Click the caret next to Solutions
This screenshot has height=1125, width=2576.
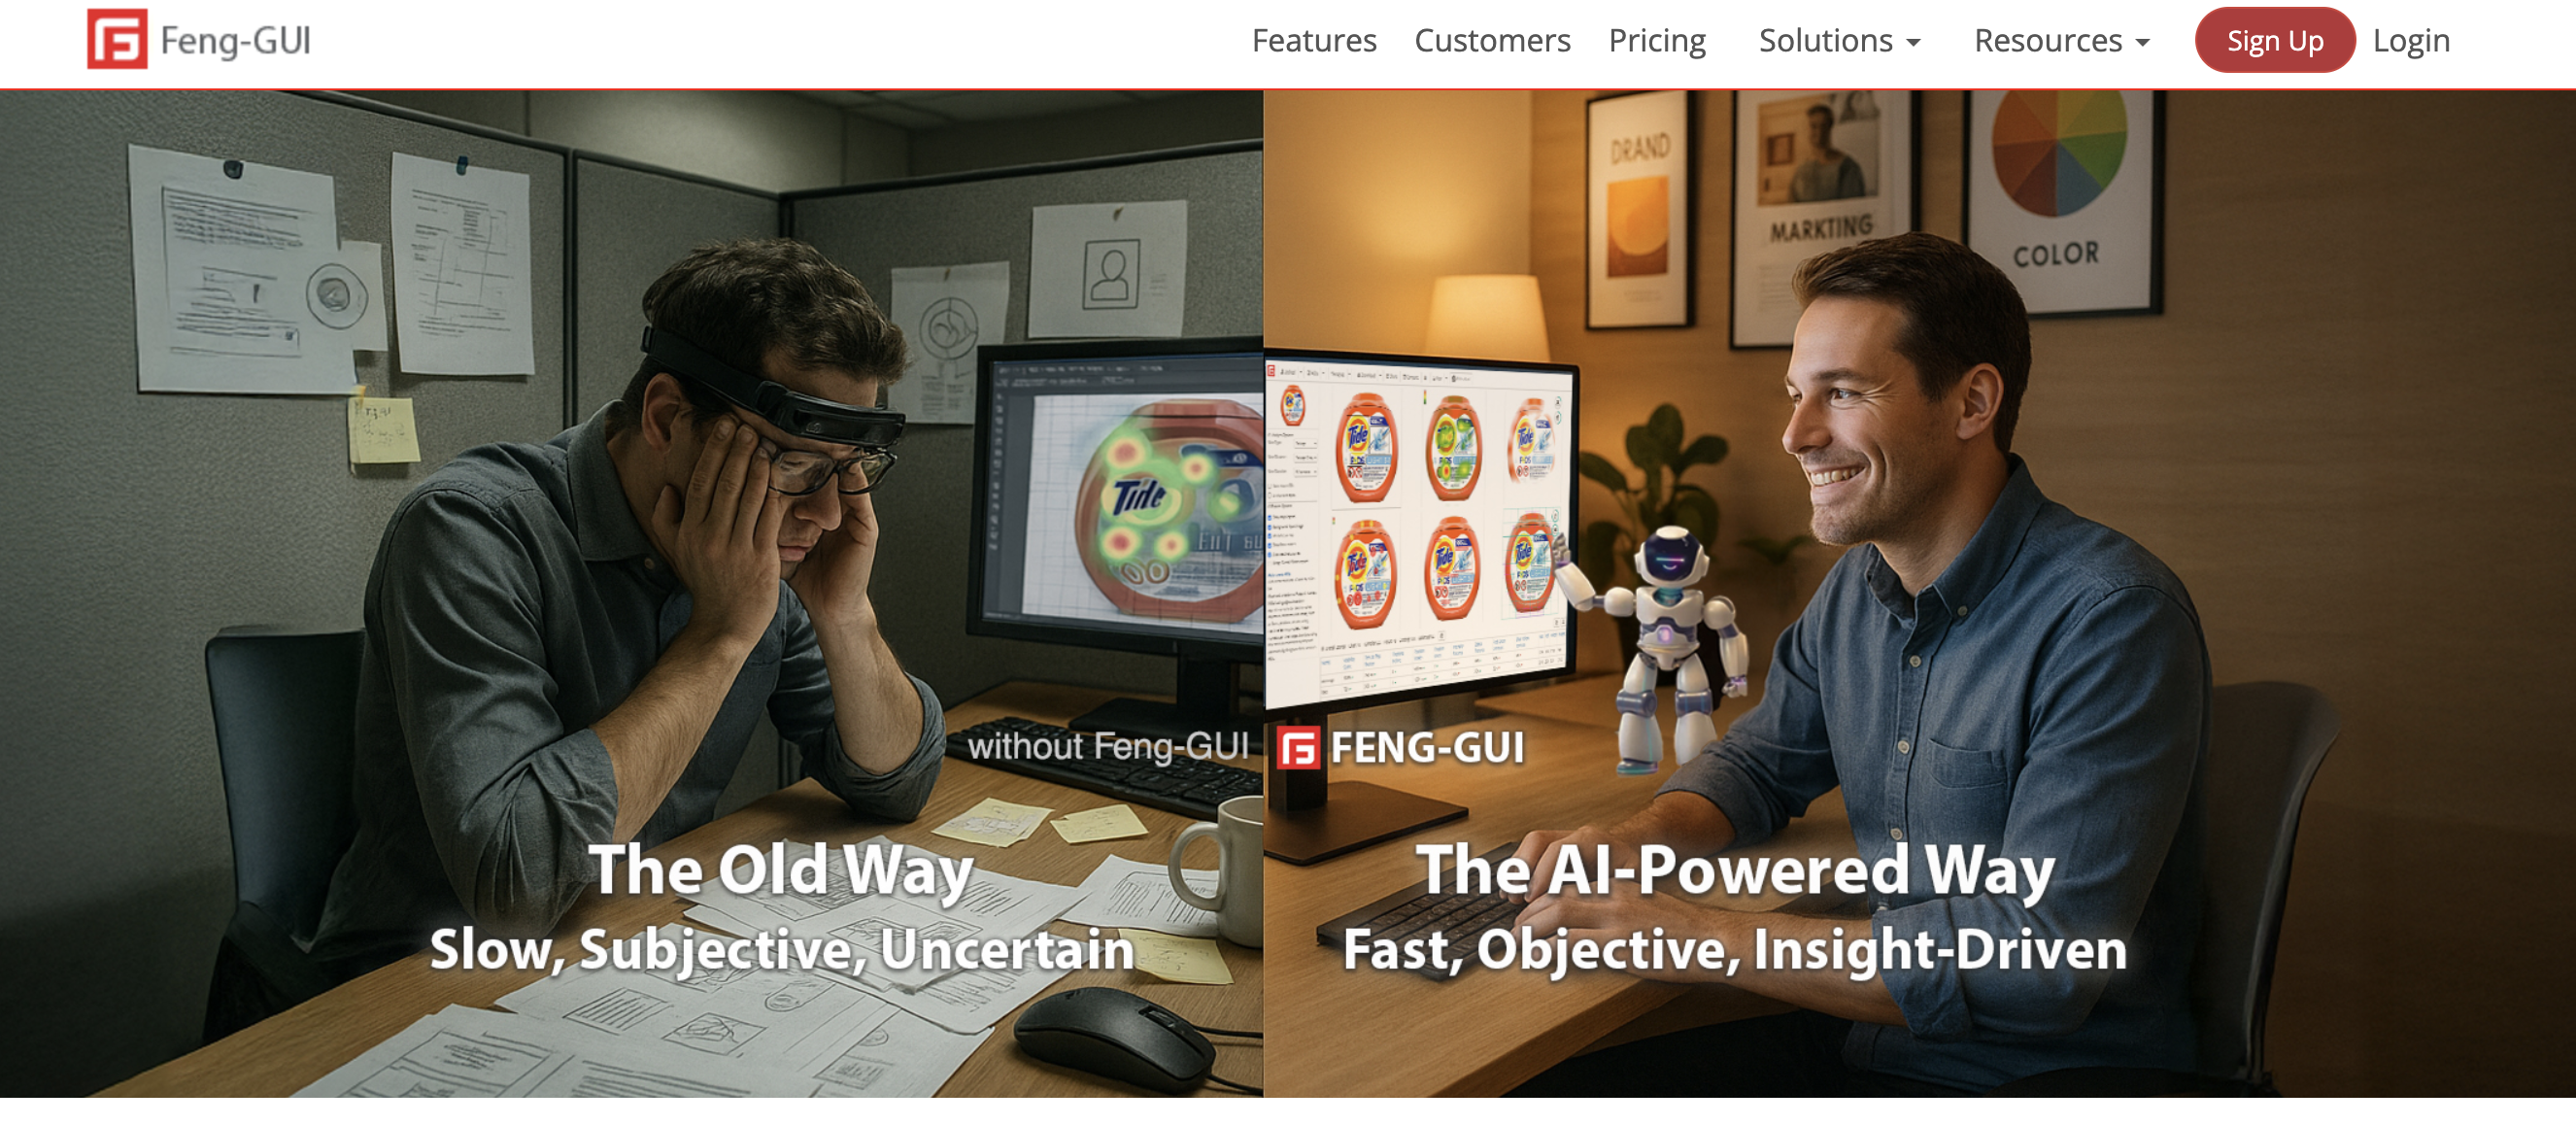pyautogui.click(x=1912, y=43)
